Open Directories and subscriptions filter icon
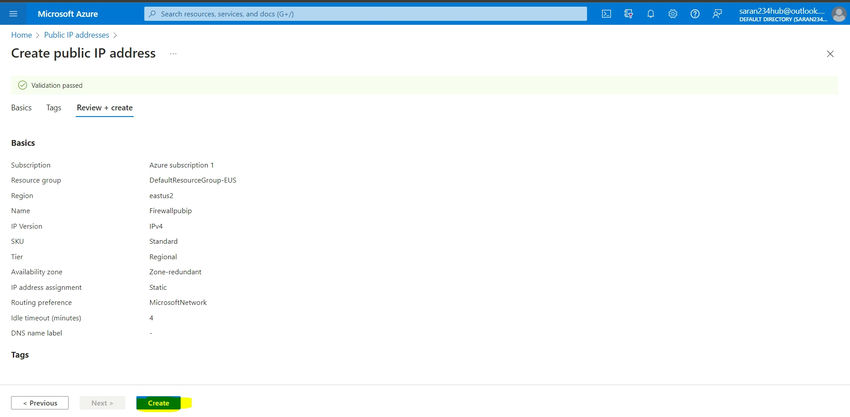The image size is (850, 417). tap(629, 14)
